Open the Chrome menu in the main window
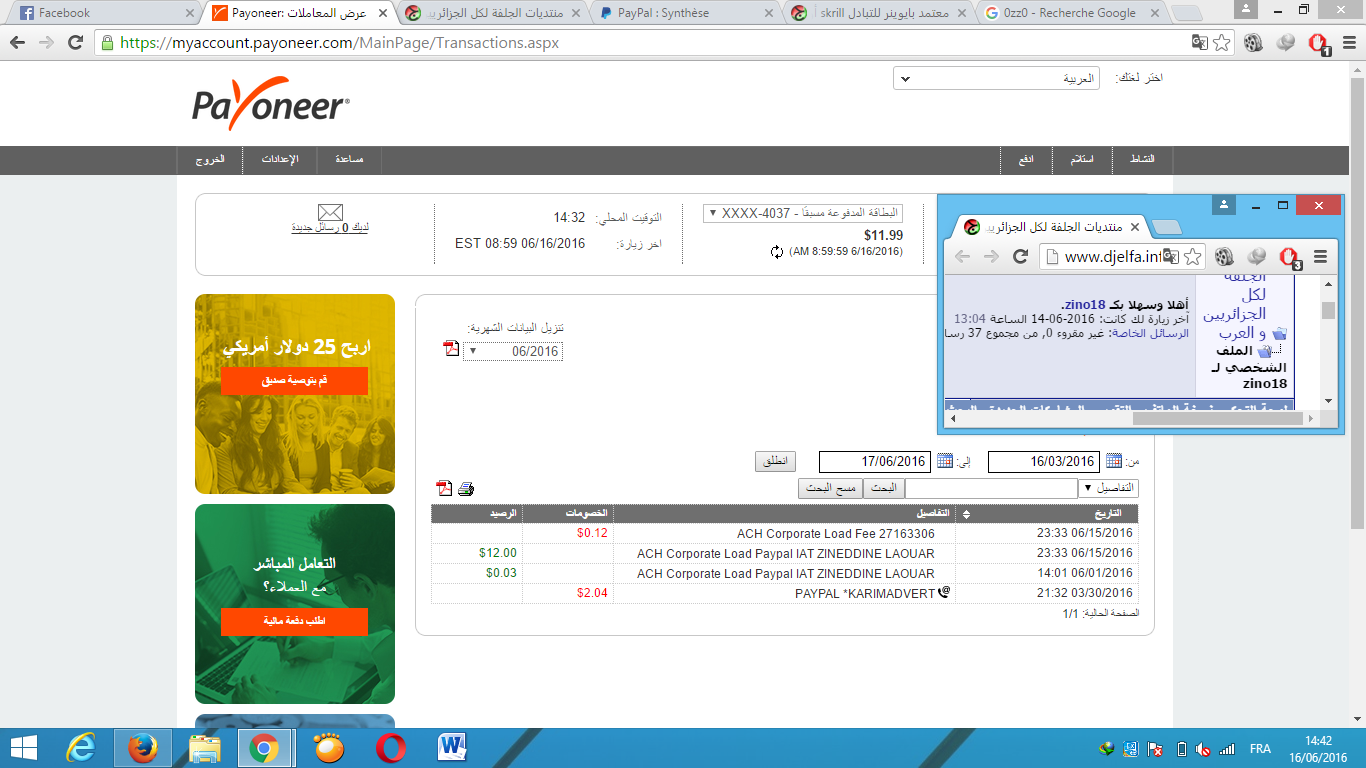 tap(1349, 43)
